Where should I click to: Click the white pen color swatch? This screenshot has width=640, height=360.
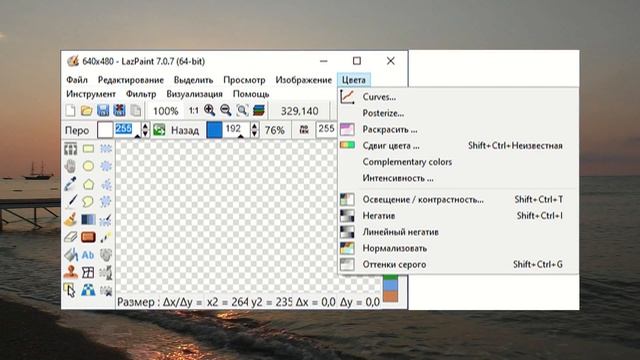pos(105,130)
